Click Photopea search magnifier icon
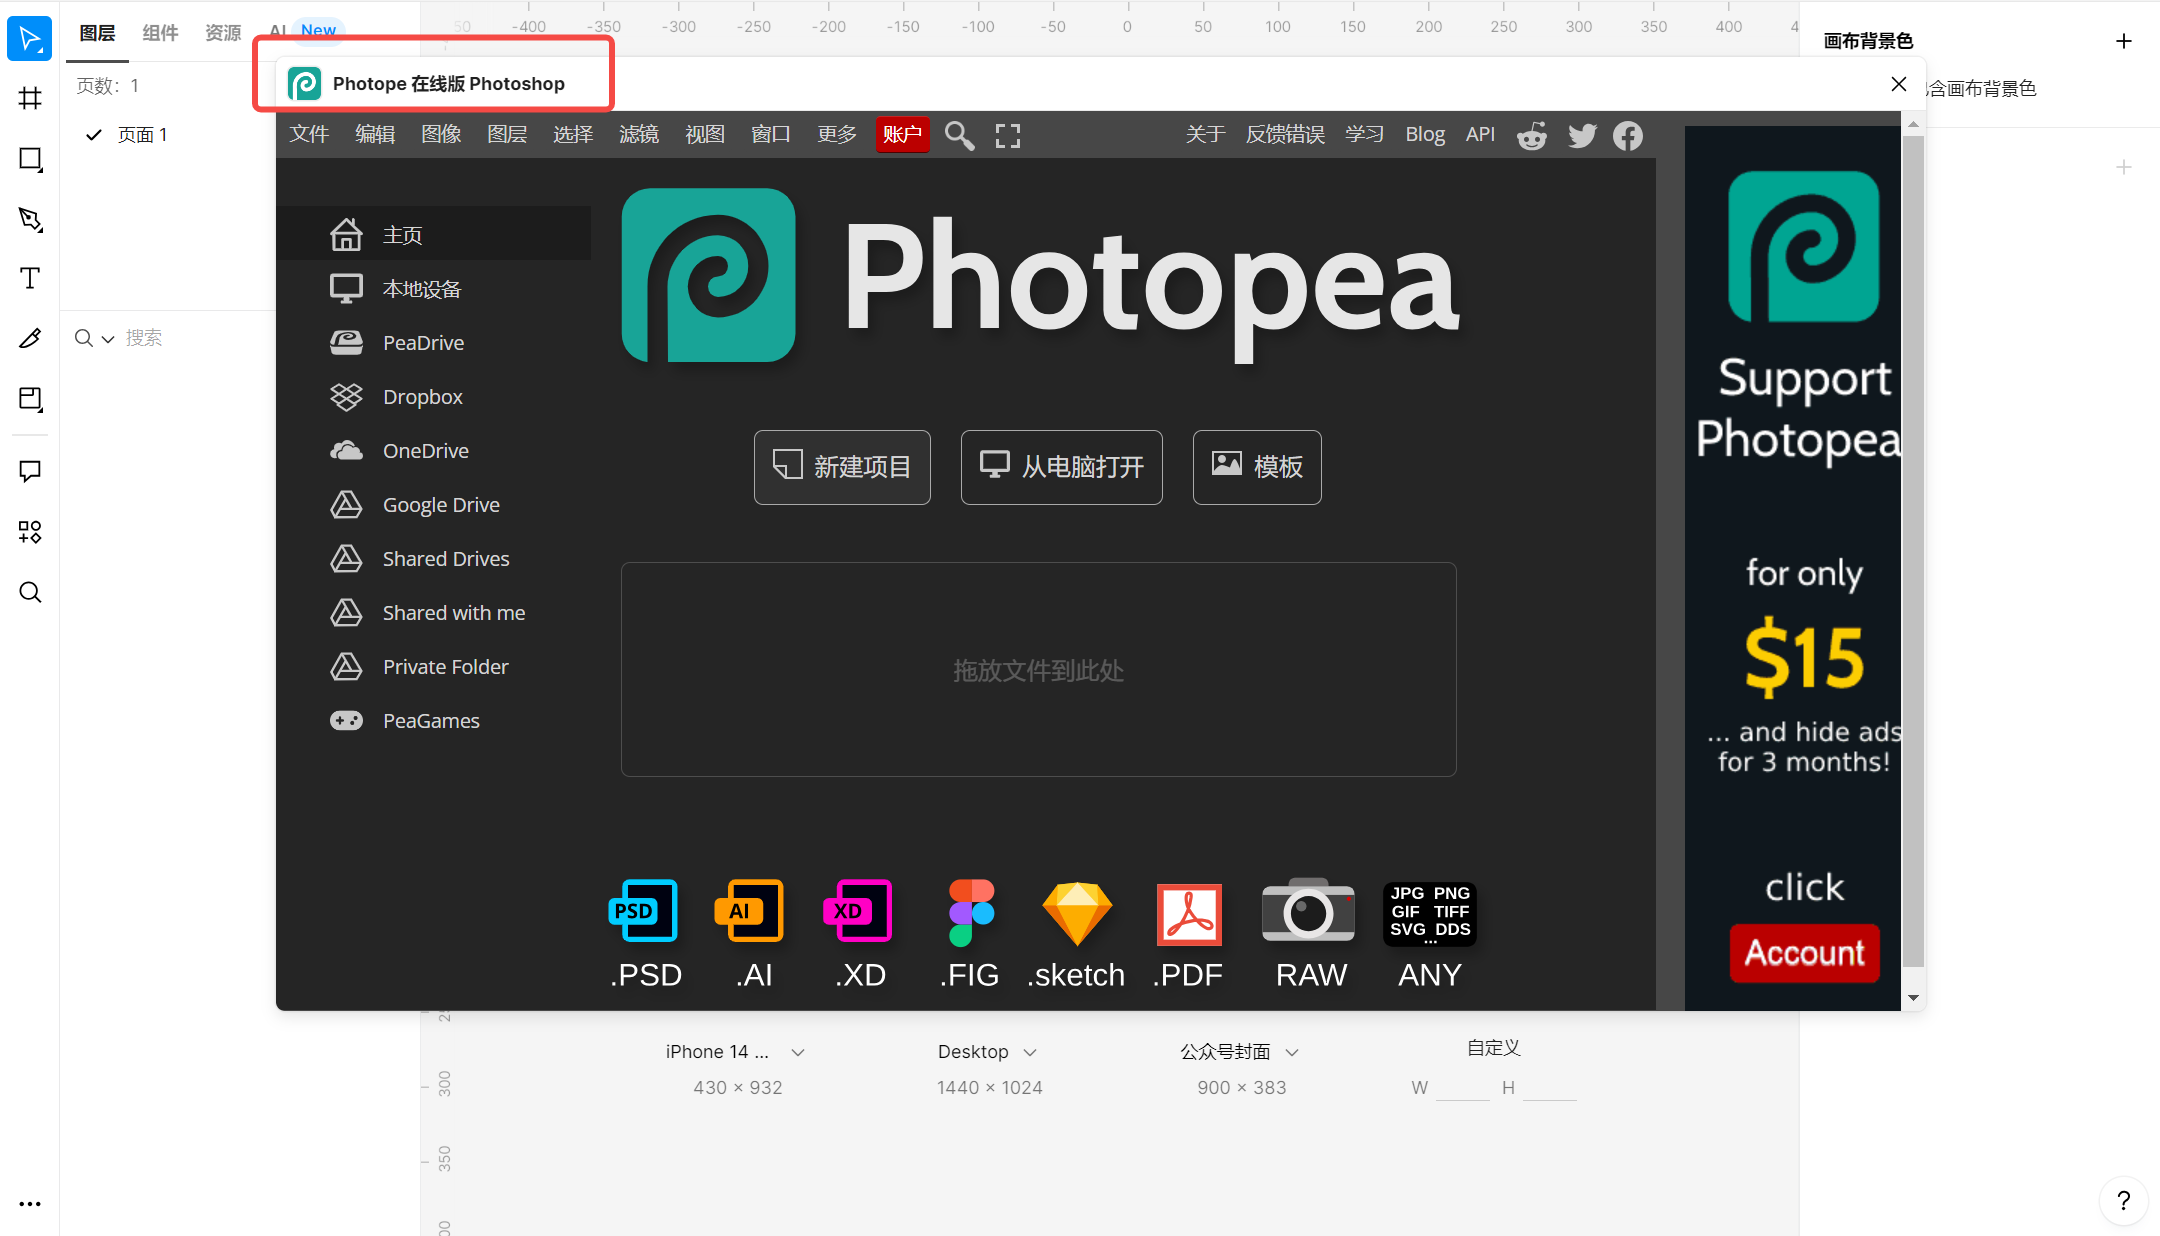Viewport: 2160px width, 1236px height. [959, 135]
